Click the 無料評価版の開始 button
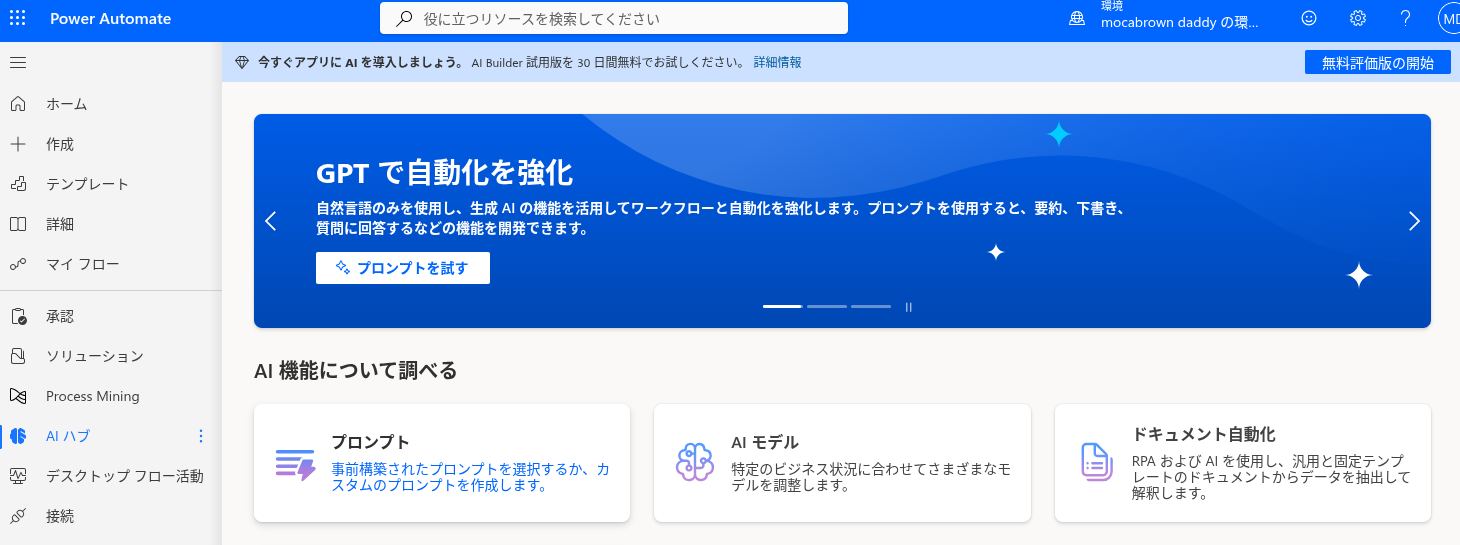The image size is (1460, 545). [1378, 62]
